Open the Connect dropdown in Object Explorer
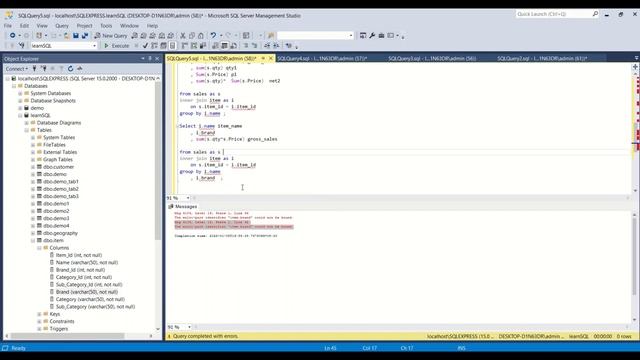The width and height of the screenshot is (640, 360). point(17,69)
